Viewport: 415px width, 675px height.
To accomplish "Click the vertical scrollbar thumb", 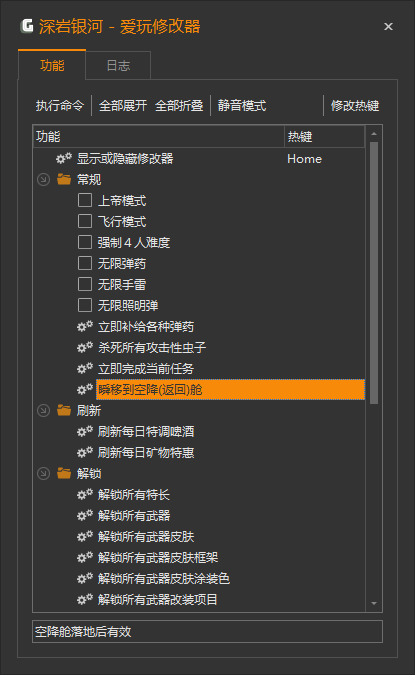I will [x=374, y=273].
